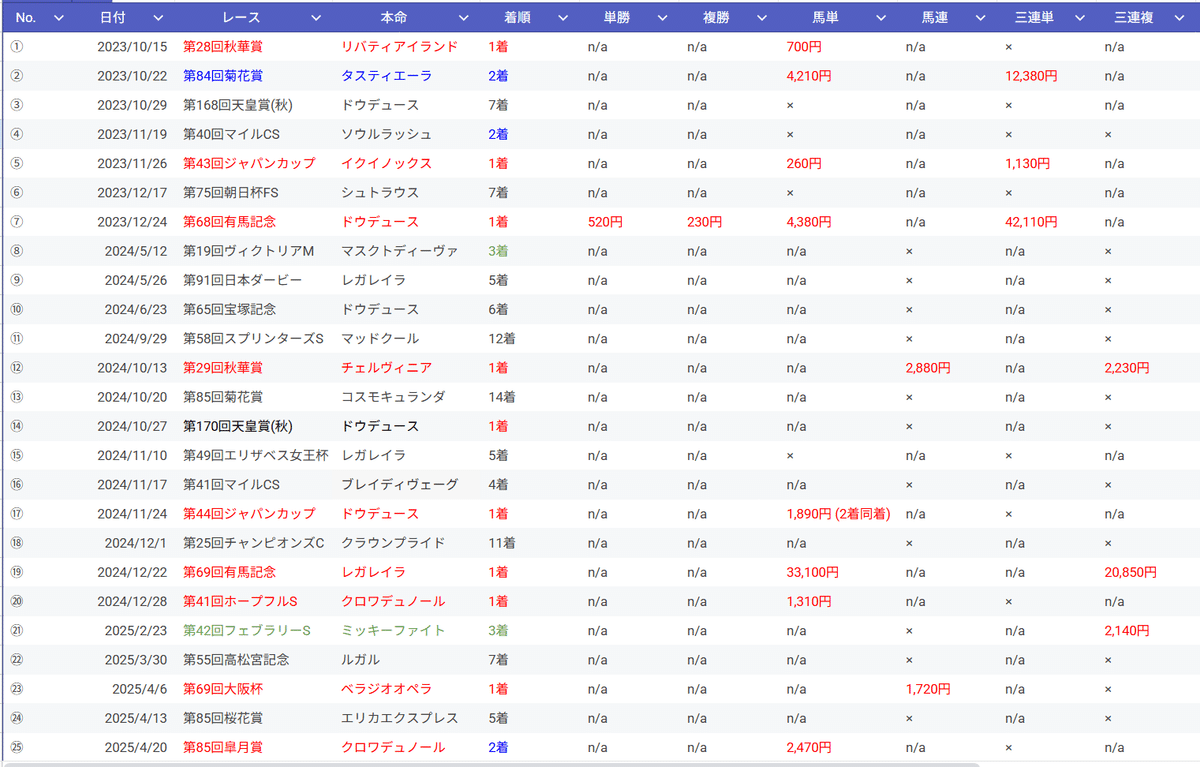Open the filter dropdown on 日付 column
Image resolution: width=1200 pixels, height=767 pixels.
click(x=160, y=17)
